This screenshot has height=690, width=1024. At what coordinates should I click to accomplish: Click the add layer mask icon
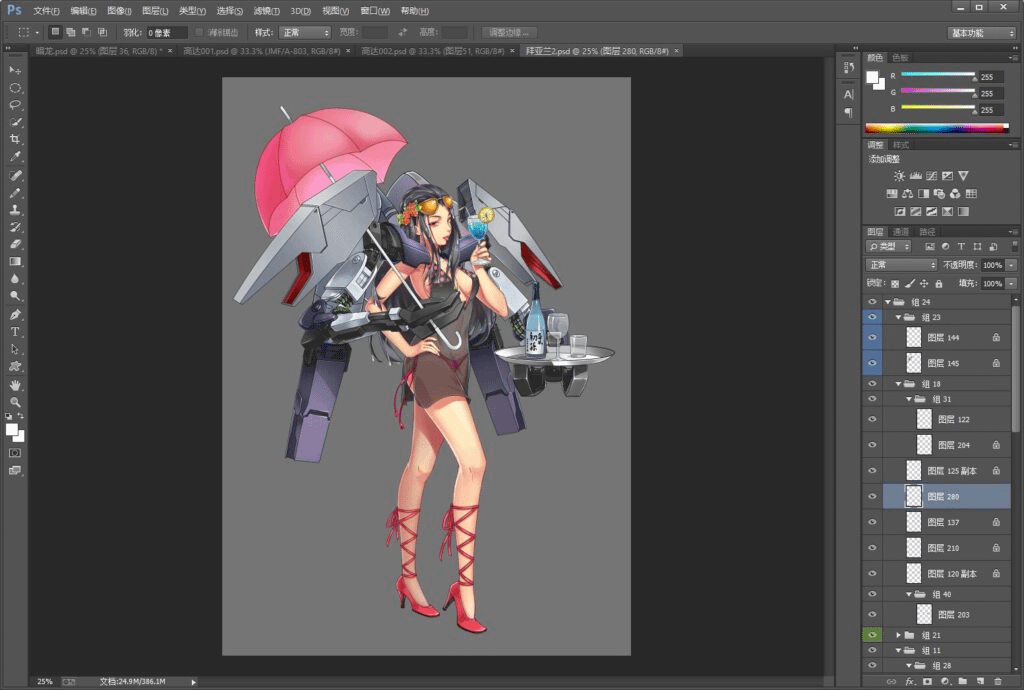click(x=927, y=682)
